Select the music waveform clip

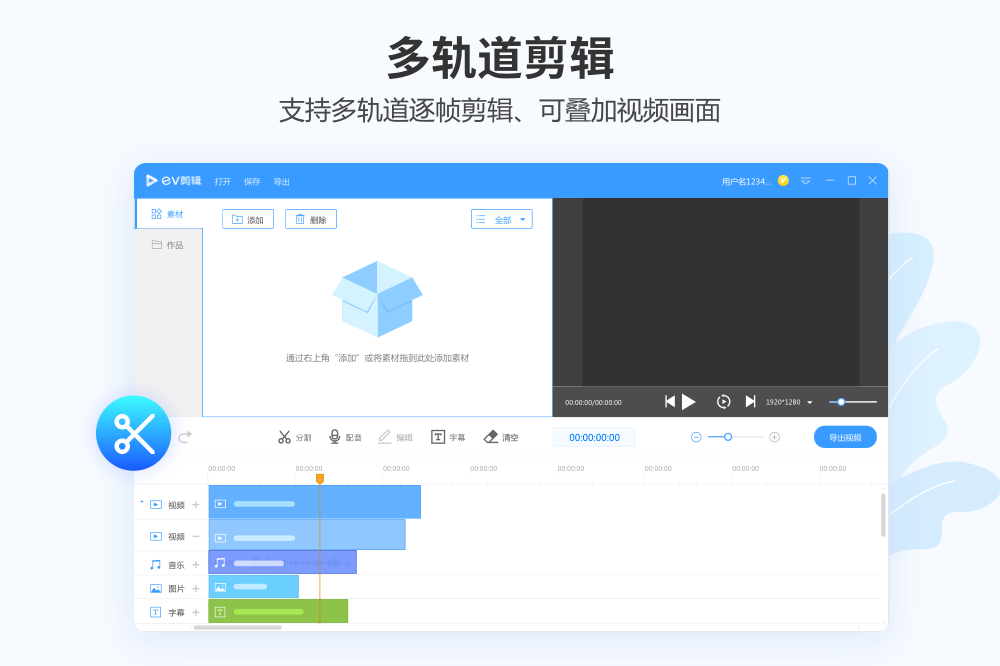click(x=283, y=562)
